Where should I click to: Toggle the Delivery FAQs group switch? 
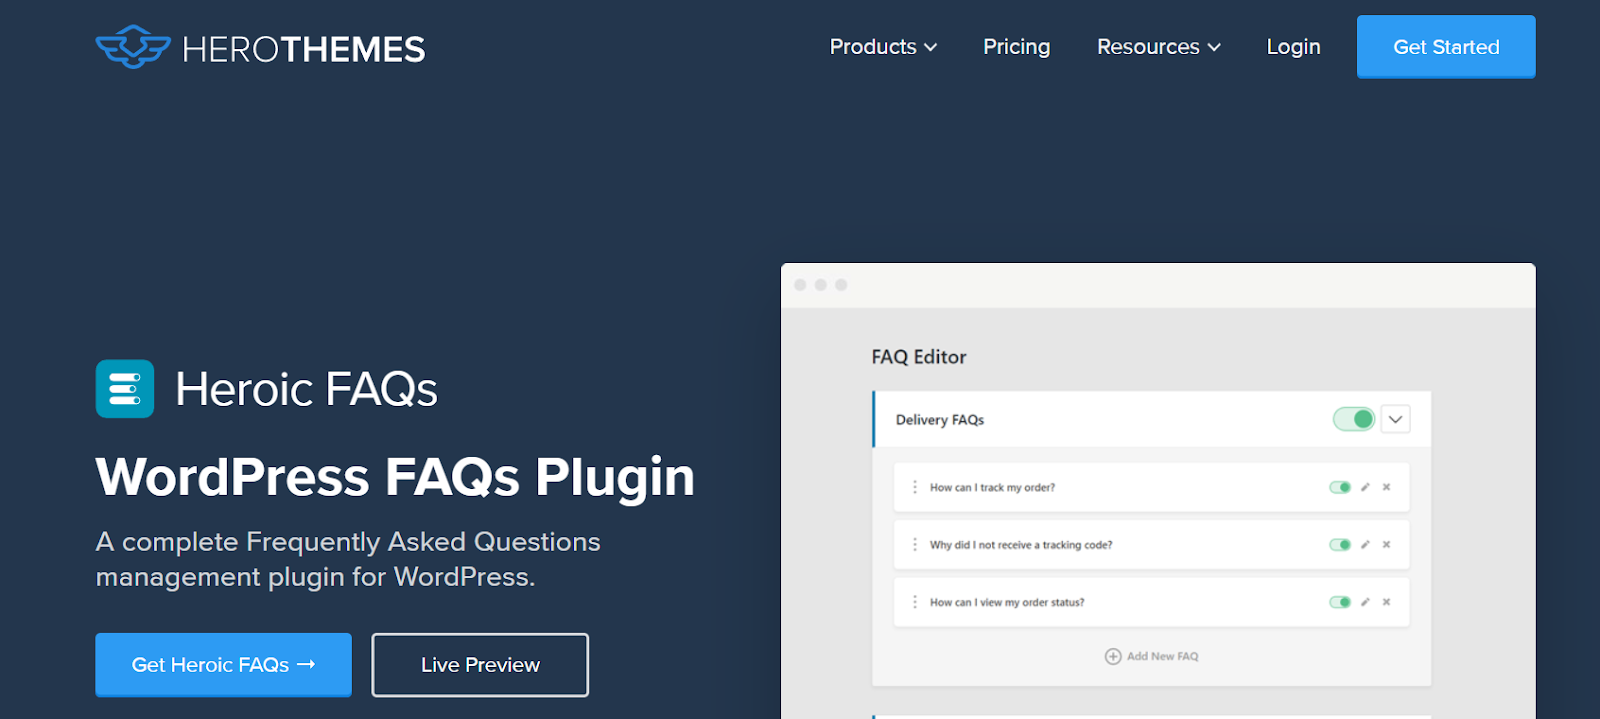tap(1354, 419)
